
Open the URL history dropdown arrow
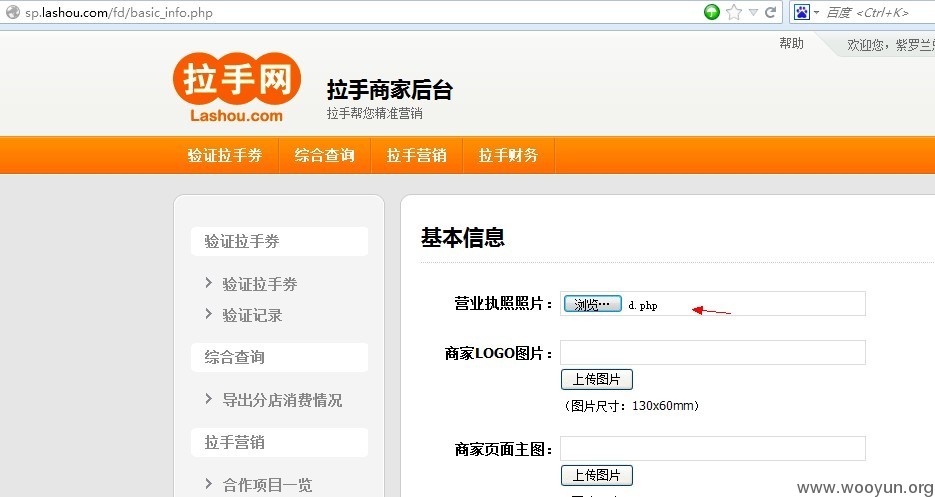coord(753,12)
